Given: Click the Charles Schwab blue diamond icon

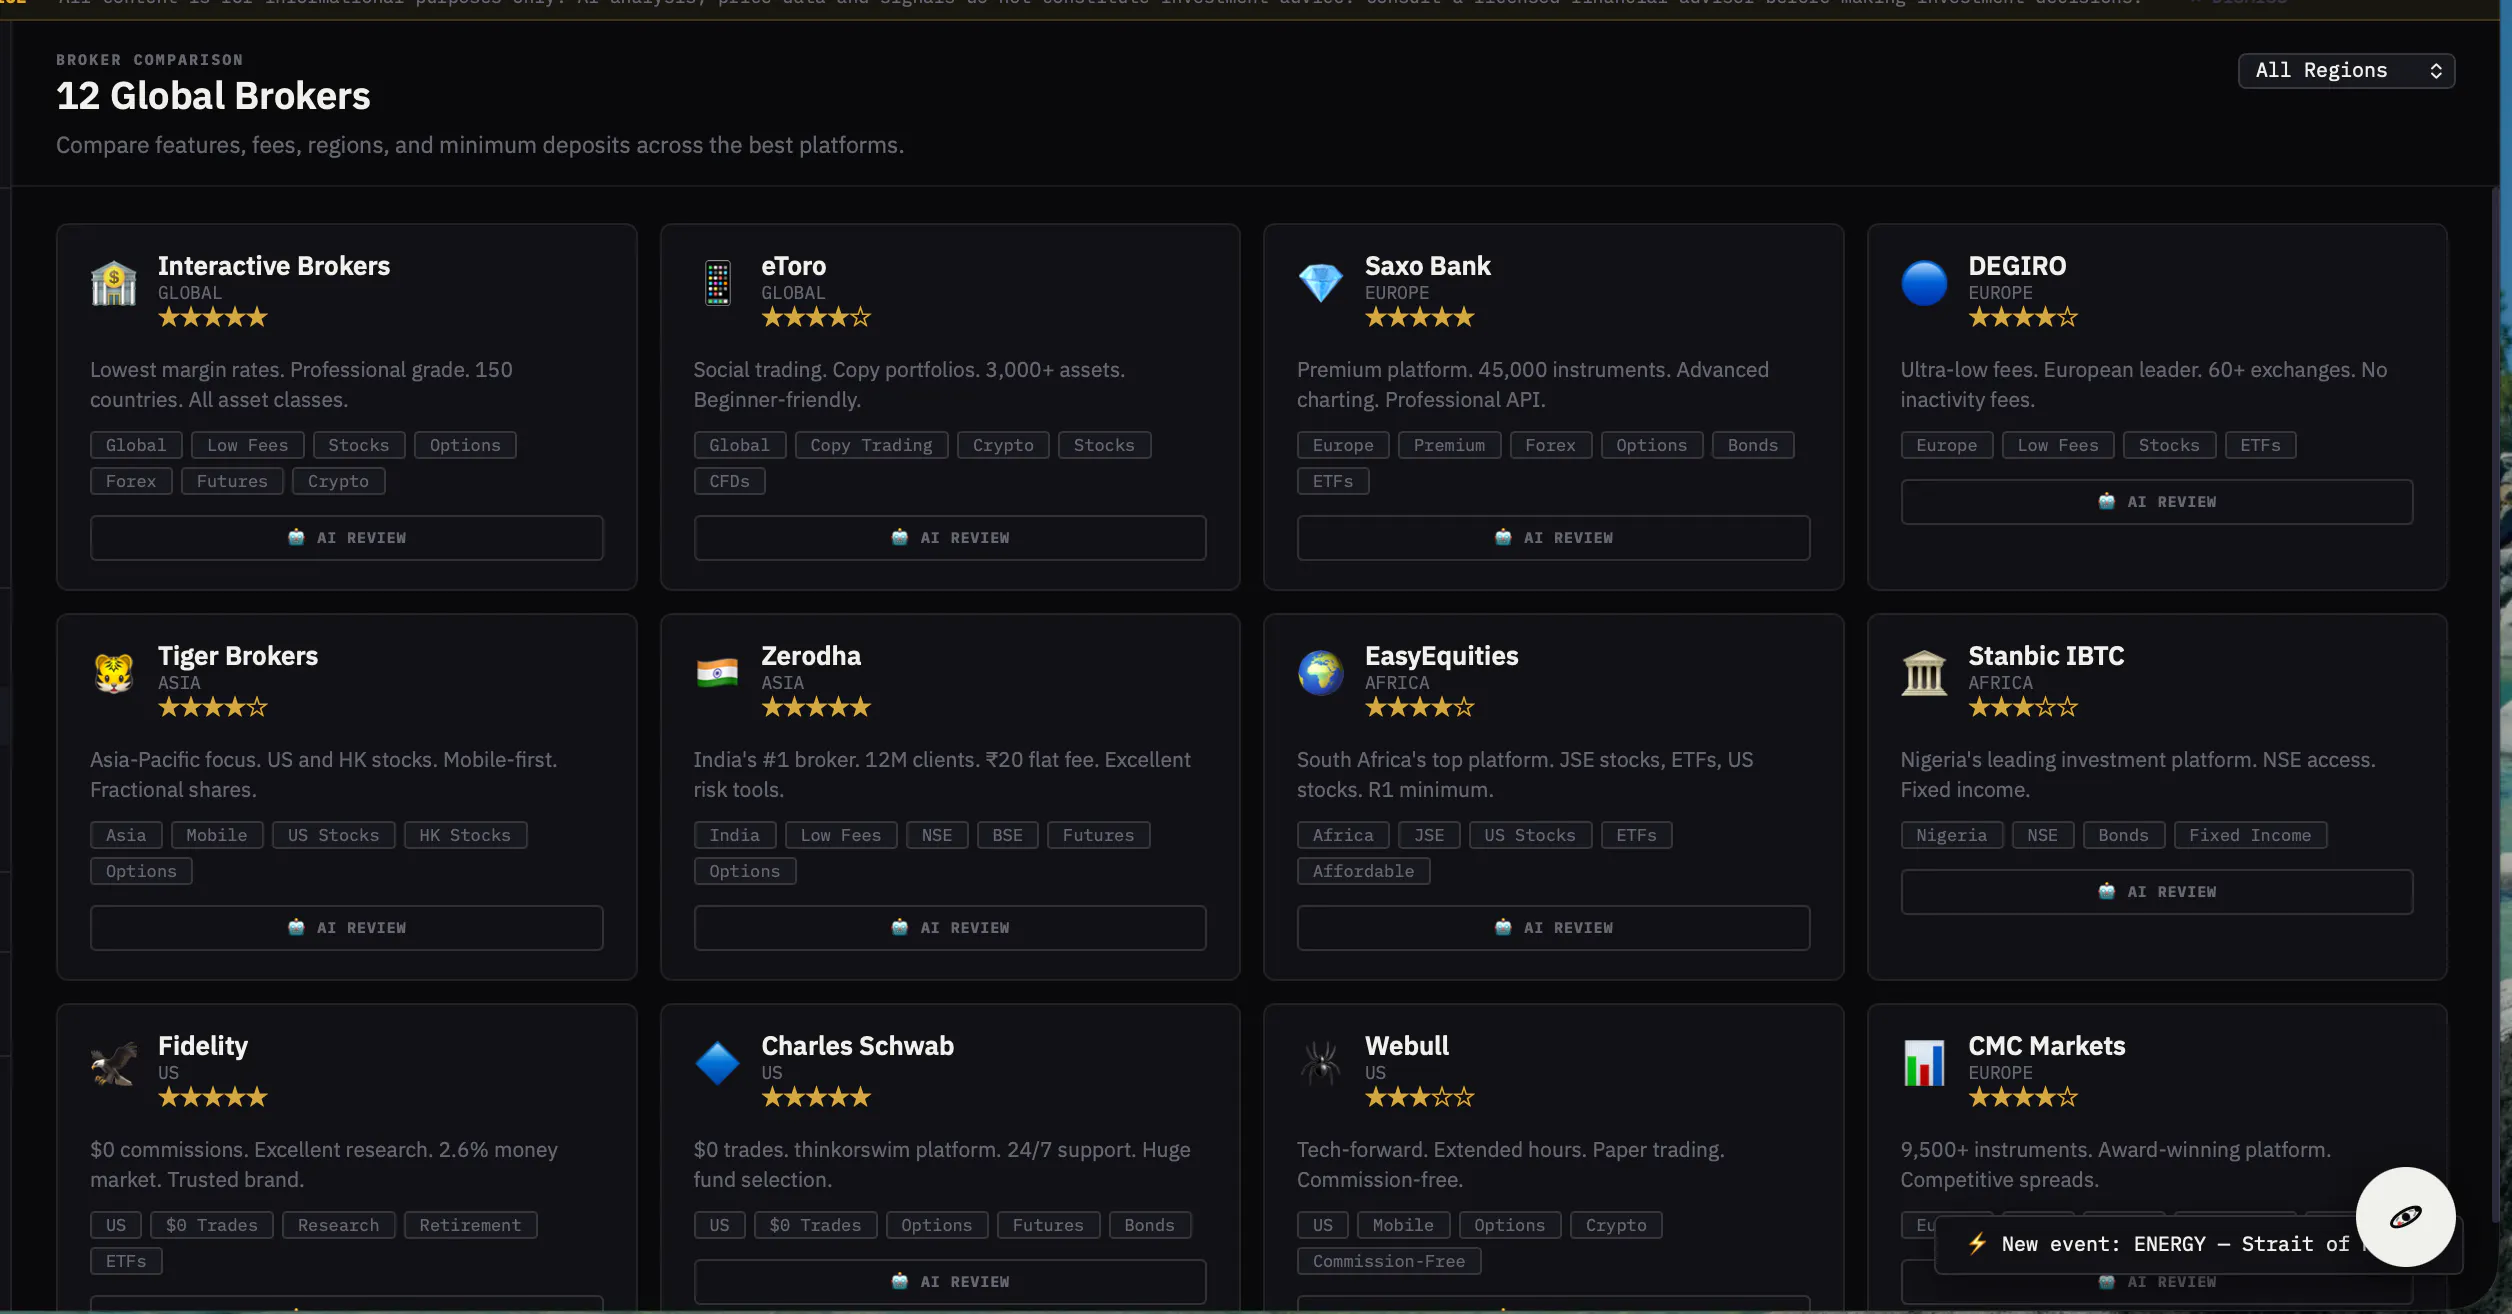Looking at the screenshot, I should pos(717,1063).
